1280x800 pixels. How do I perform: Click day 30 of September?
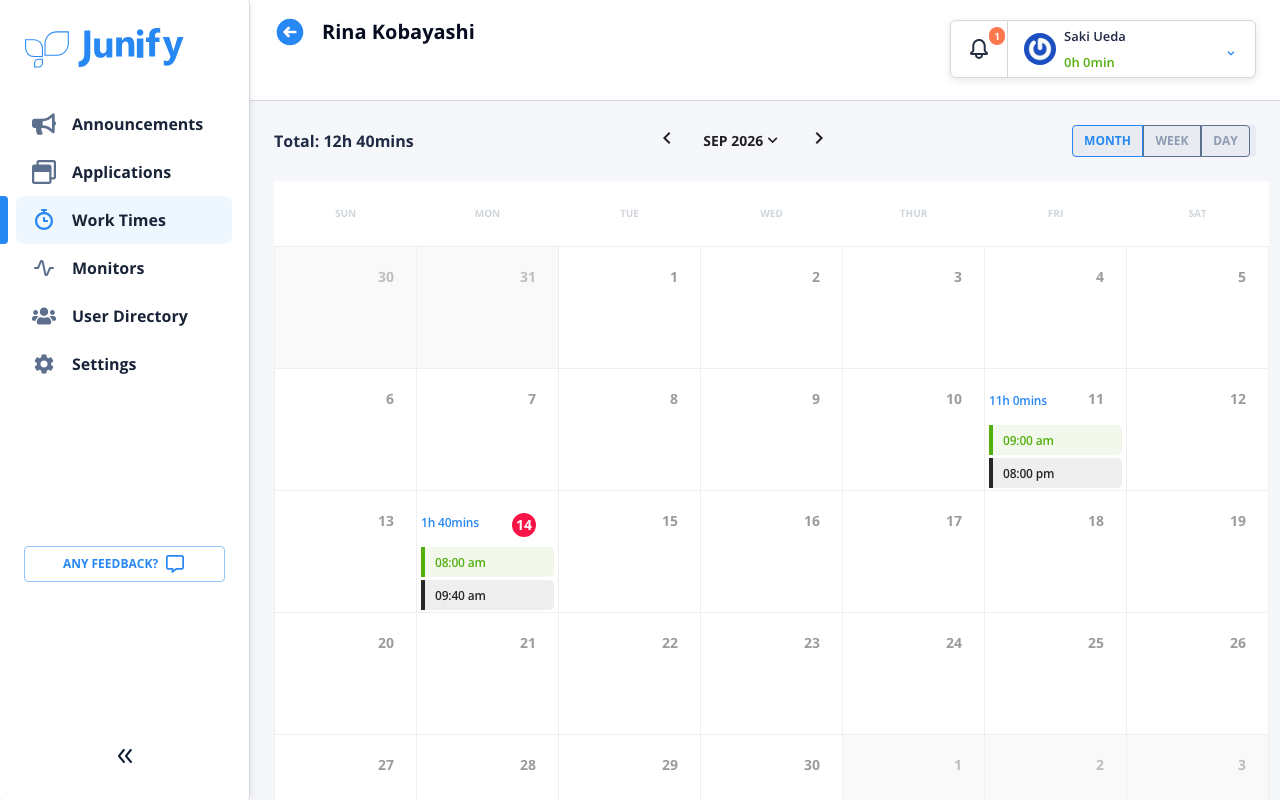(812, 765)
